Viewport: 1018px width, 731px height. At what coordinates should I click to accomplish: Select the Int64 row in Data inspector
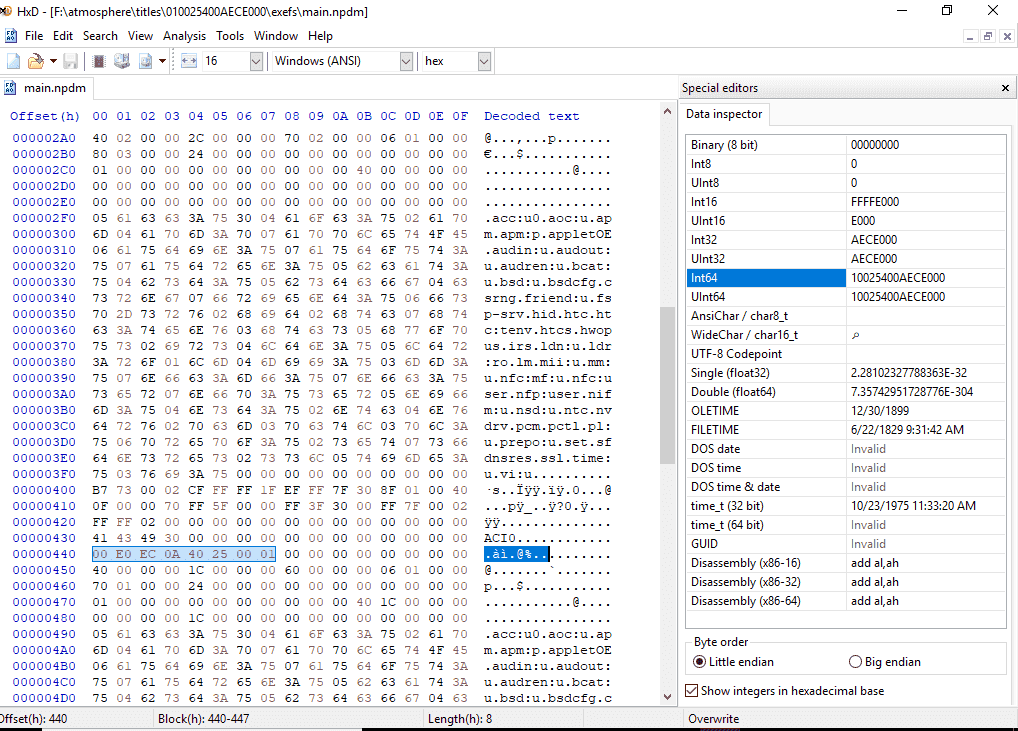[x=845, y=278]
